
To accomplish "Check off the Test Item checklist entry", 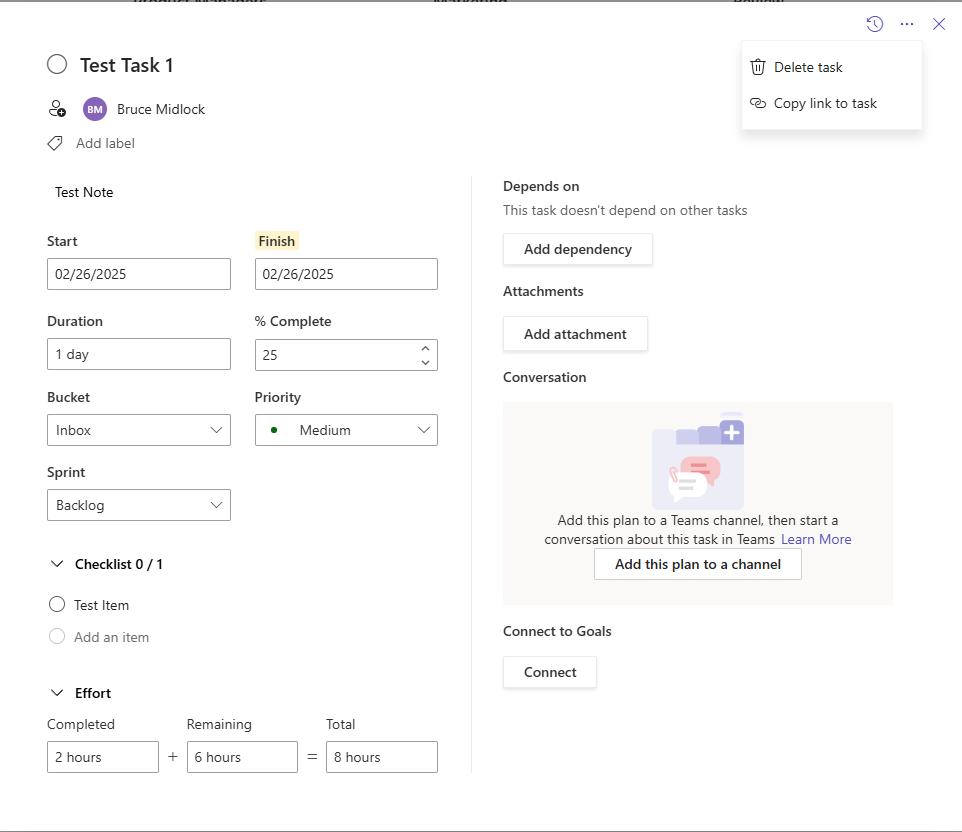I will pos(57,604).
